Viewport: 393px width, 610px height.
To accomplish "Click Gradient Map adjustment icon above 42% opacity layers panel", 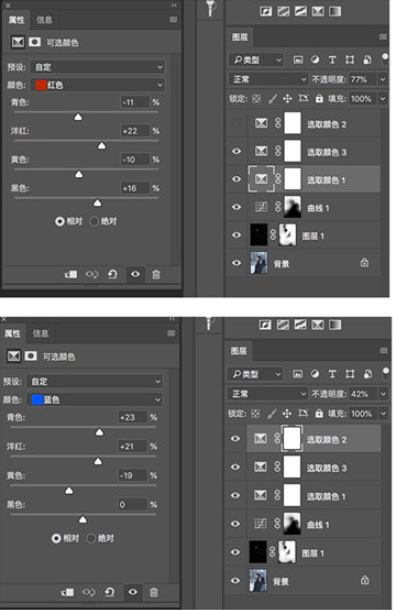I will [x=335, y=325].
